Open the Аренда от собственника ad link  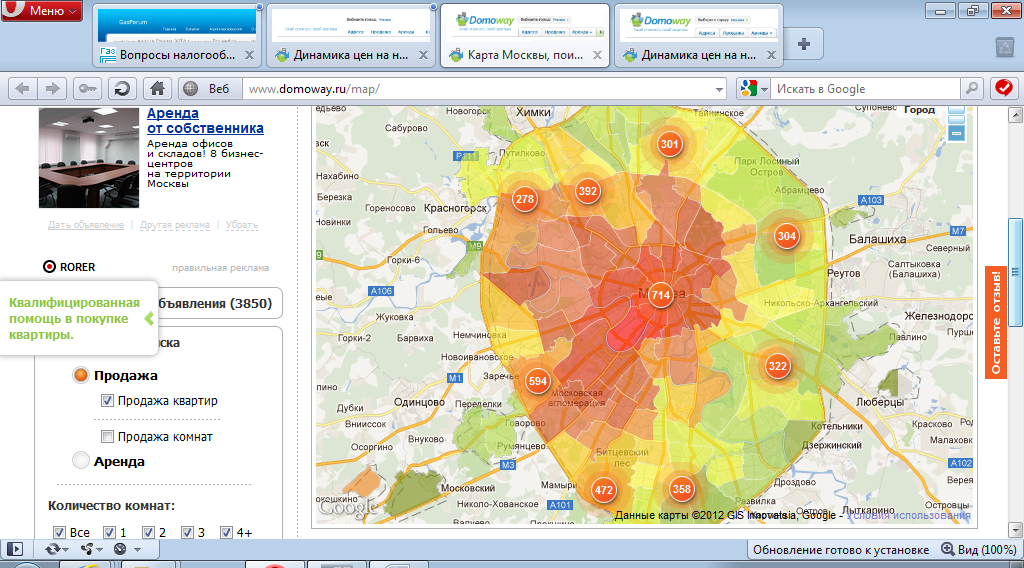point(205,121)
